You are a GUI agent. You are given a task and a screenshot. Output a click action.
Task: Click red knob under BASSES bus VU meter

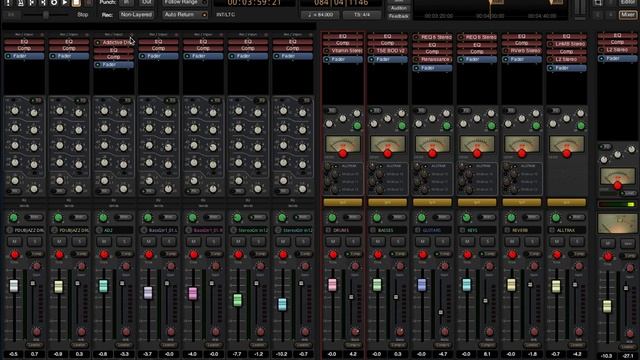388,154
